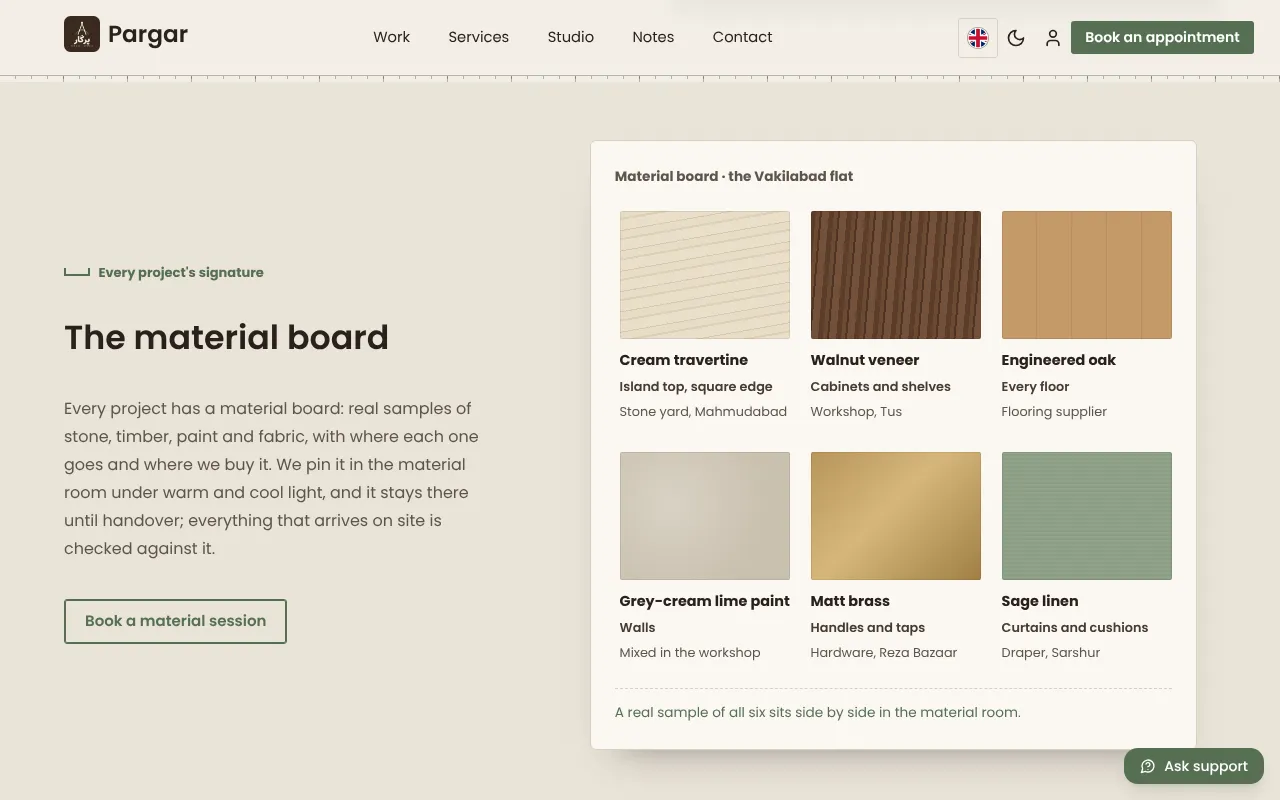Image resolution: width=1280 pixels, height=800 pixels.
Task: Click the 'Walnut veneer' title
Action: (865, 360)
